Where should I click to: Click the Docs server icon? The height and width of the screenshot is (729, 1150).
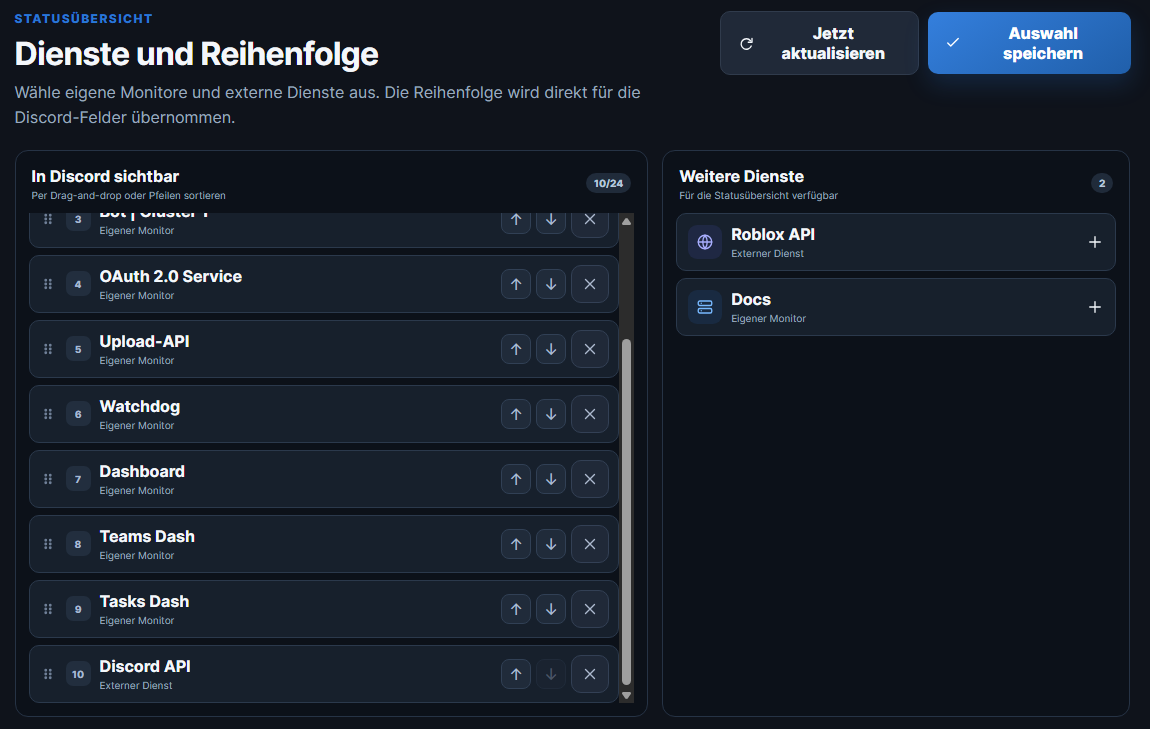(705, 307)
